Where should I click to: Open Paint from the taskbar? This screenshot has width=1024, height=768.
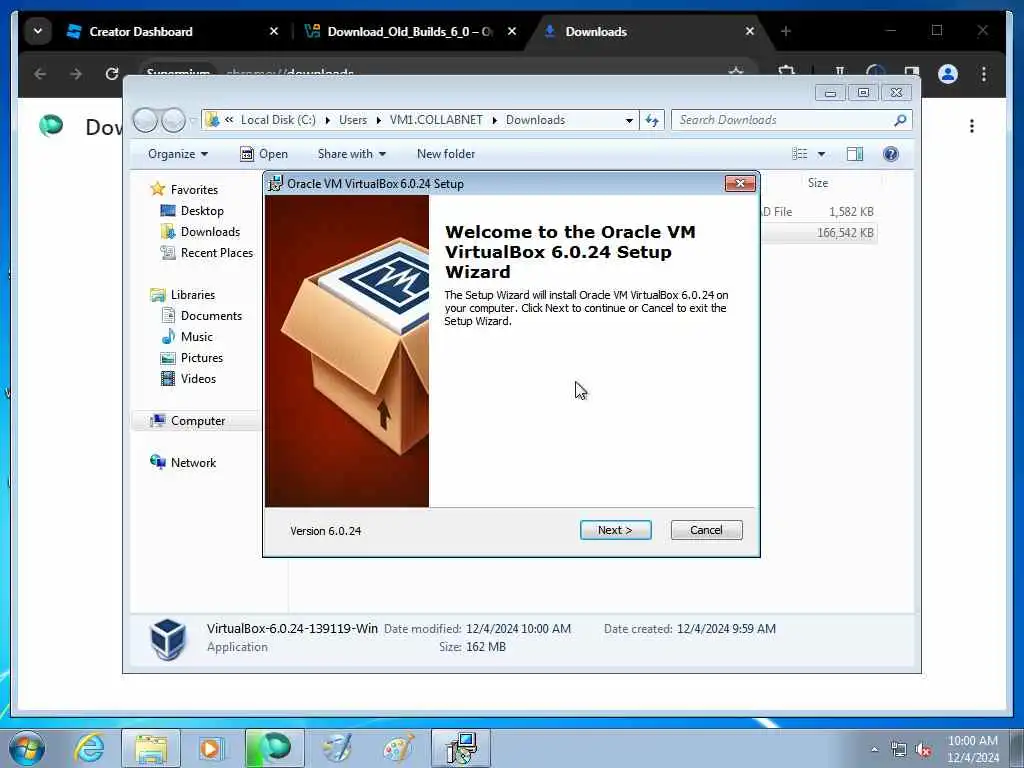[398, 748]
